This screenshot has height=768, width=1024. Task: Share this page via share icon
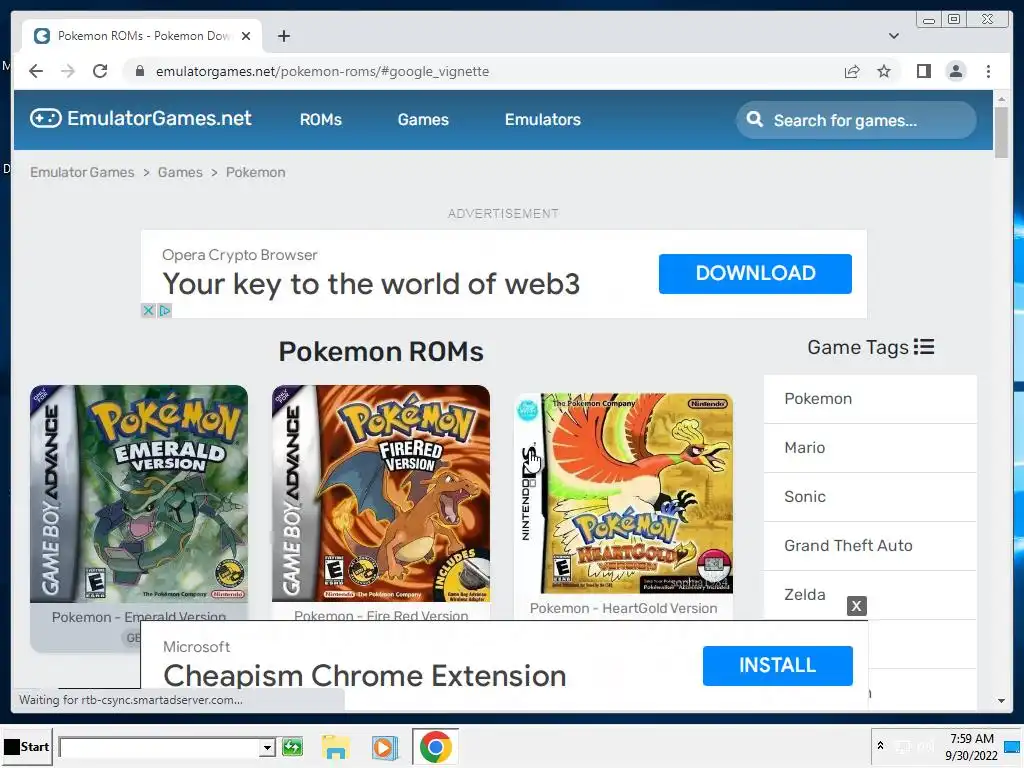pos(852,72)
